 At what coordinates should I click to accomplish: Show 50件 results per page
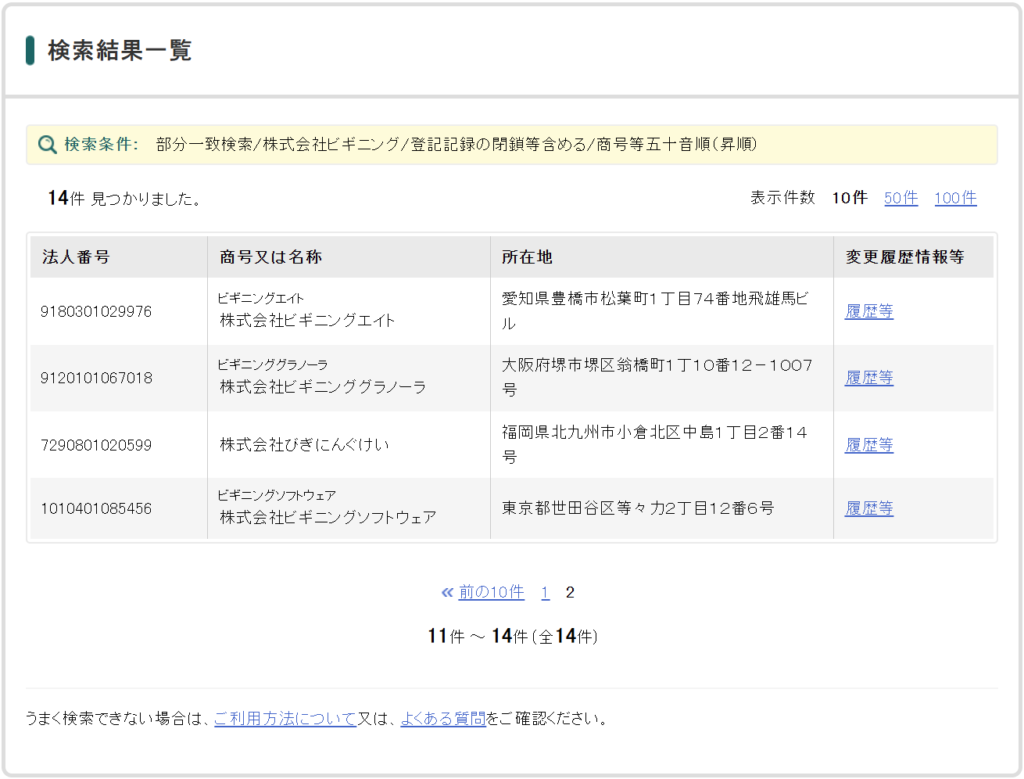pyautogui.click(x=901, y=197)
